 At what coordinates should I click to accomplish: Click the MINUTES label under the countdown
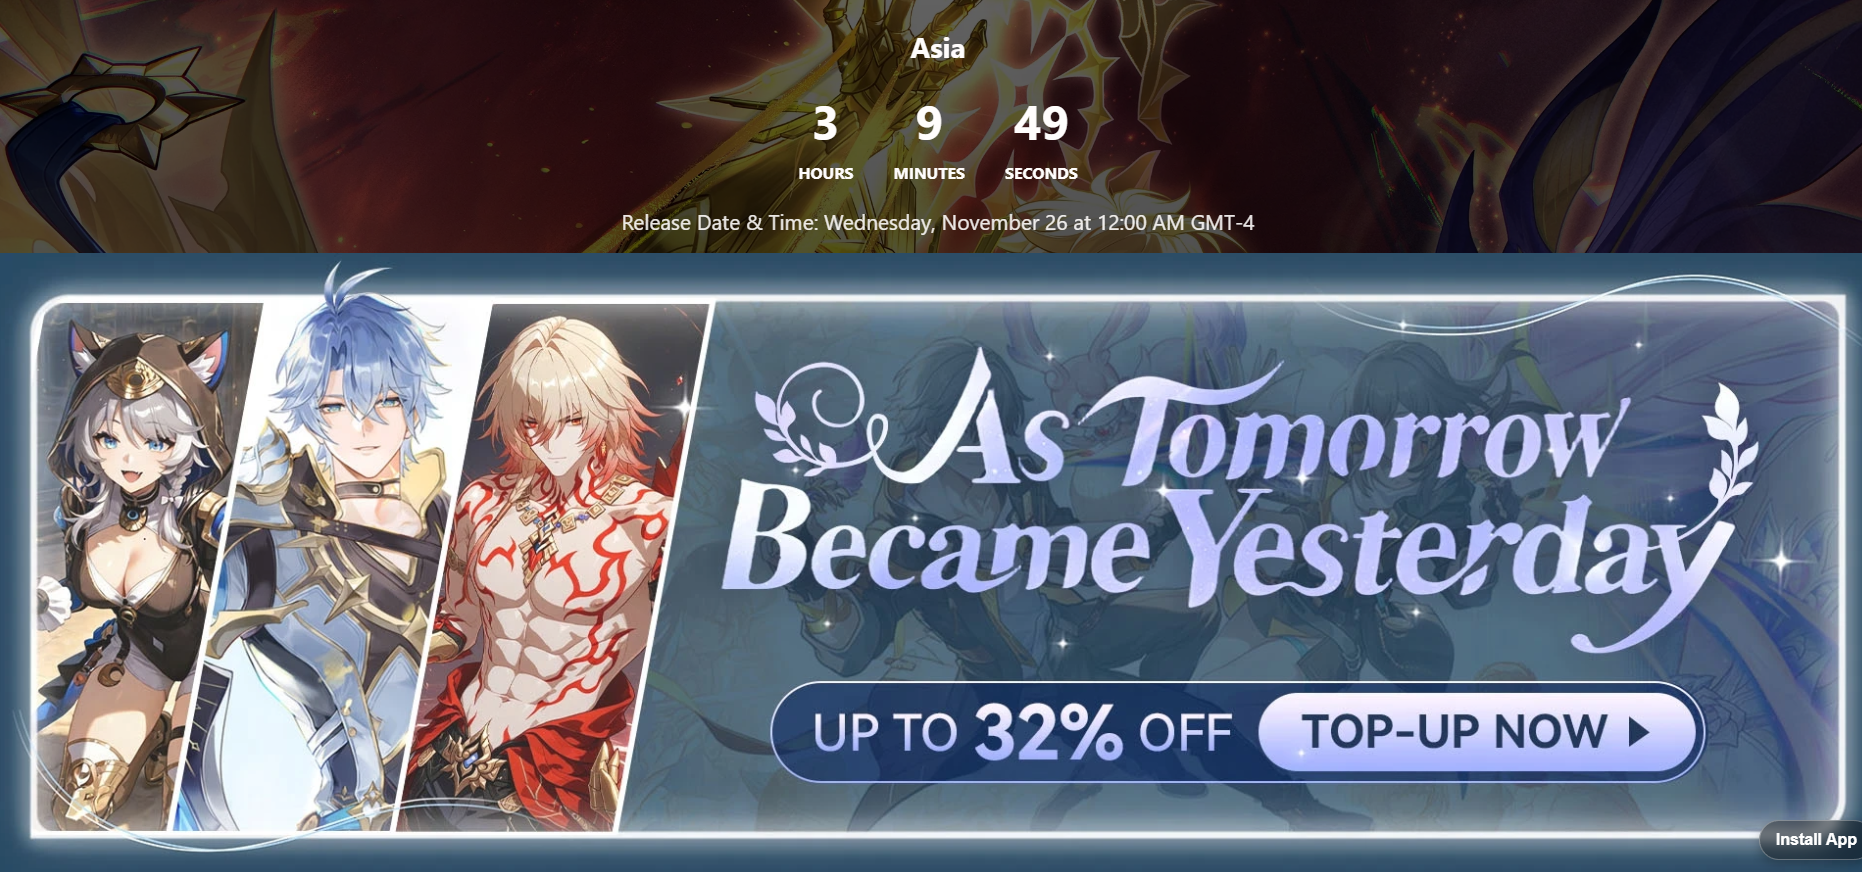929,173
